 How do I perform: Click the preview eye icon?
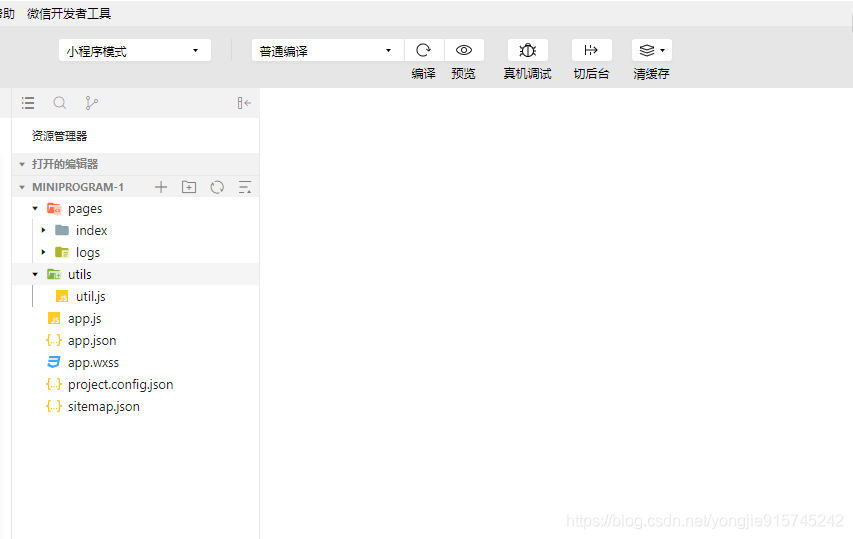click(x=463, y=50)
